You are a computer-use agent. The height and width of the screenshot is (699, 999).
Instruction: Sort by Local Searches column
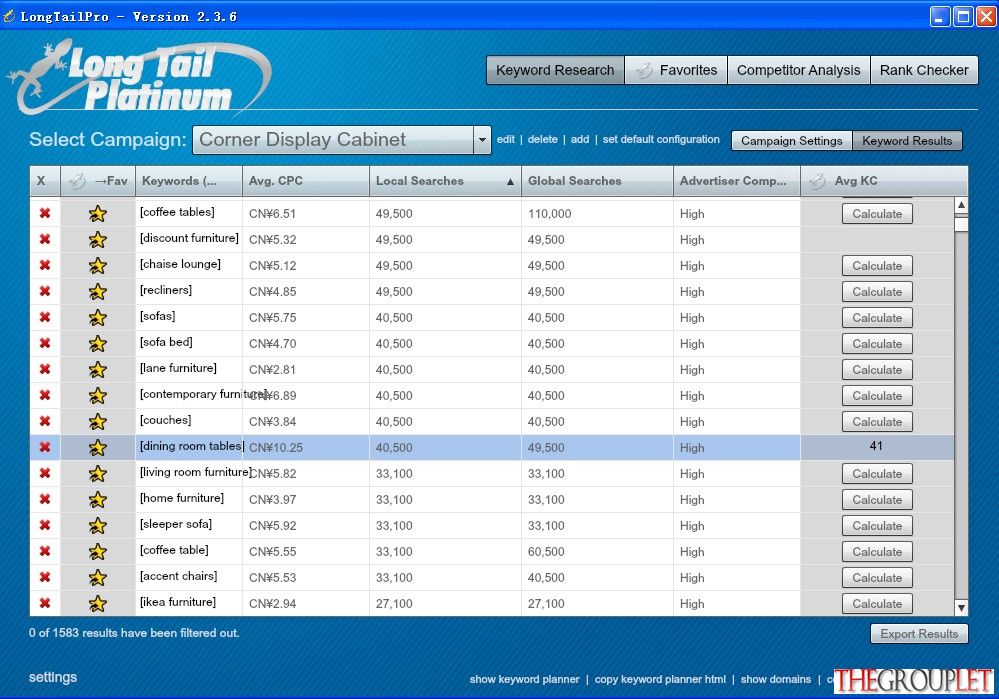[x=445, y=181]
